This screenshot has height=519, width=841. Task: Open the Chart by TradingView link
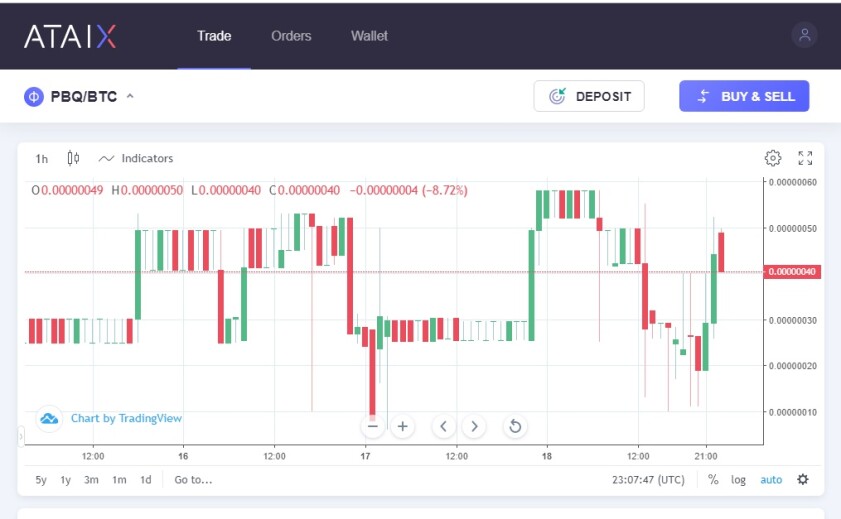pyautogui.click(x=127, y=418)
